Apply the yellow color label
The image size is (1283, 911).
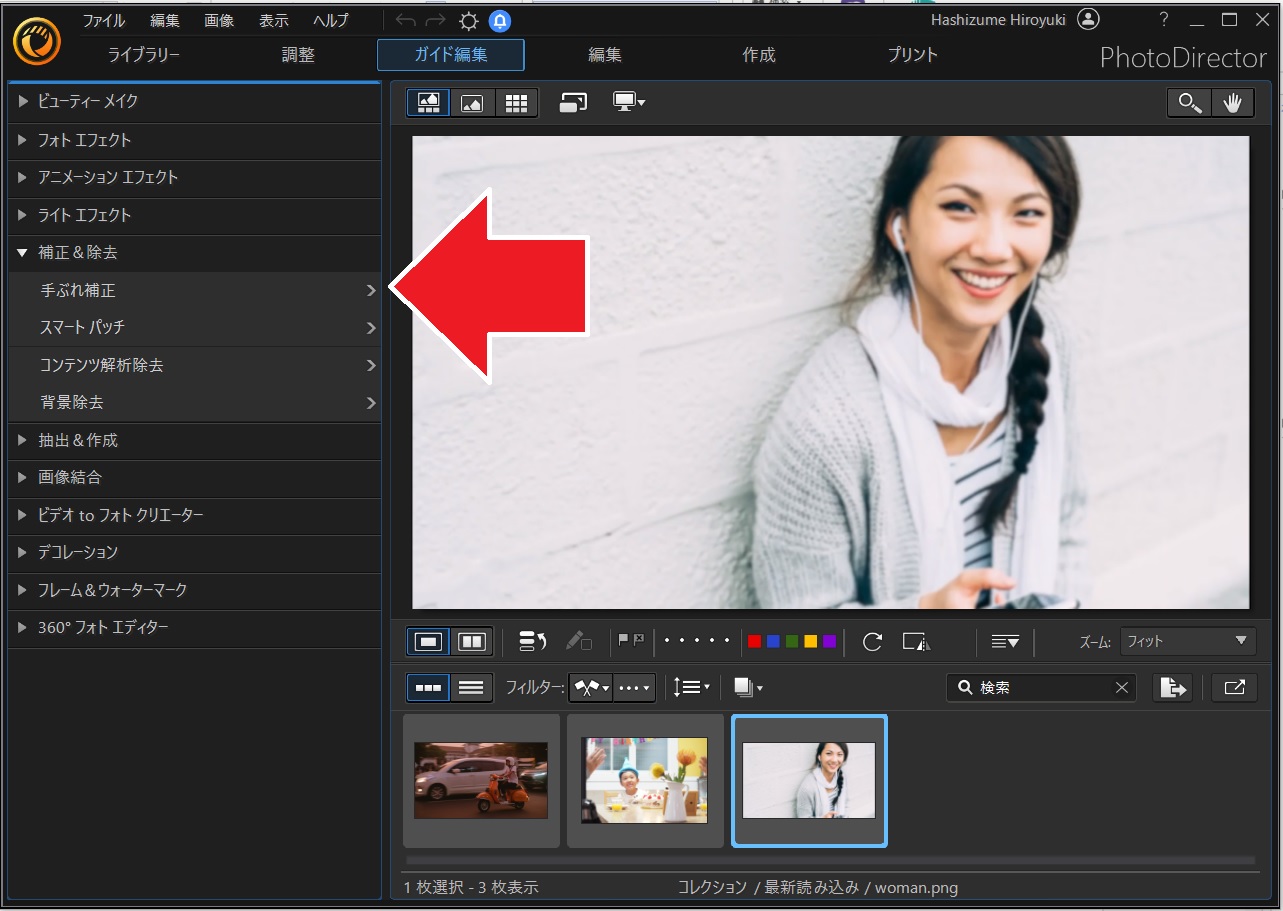pos(810,641)
